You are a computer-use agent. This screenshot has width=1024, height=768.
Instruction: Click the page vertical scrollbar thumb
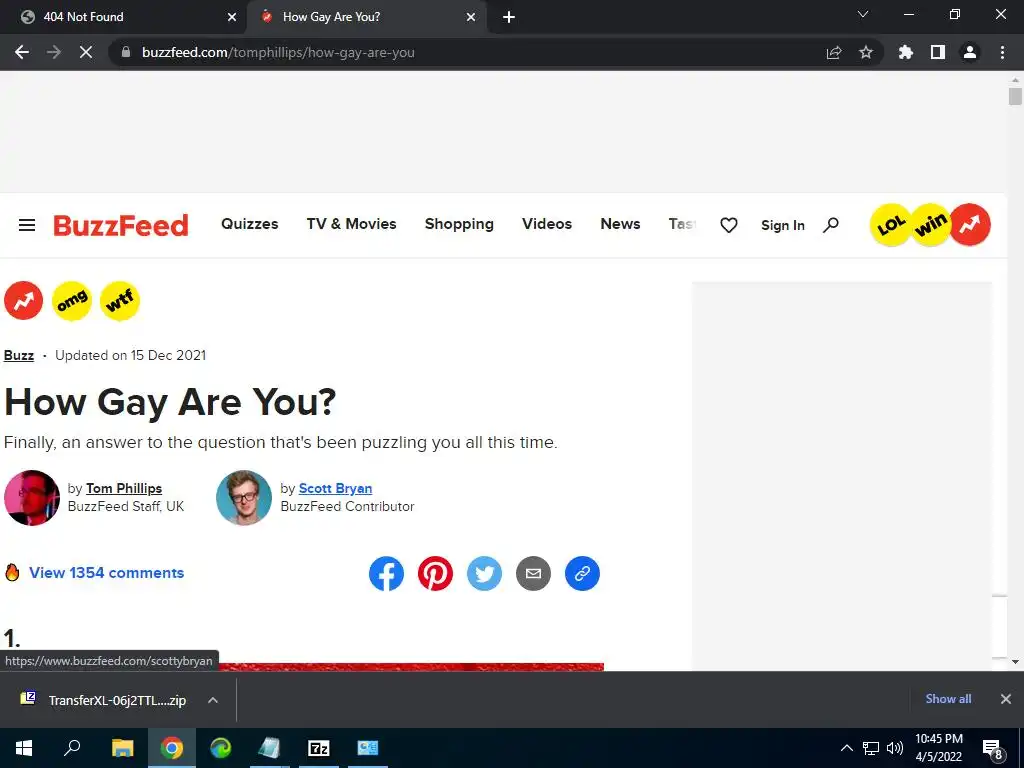coord(1015,97)
